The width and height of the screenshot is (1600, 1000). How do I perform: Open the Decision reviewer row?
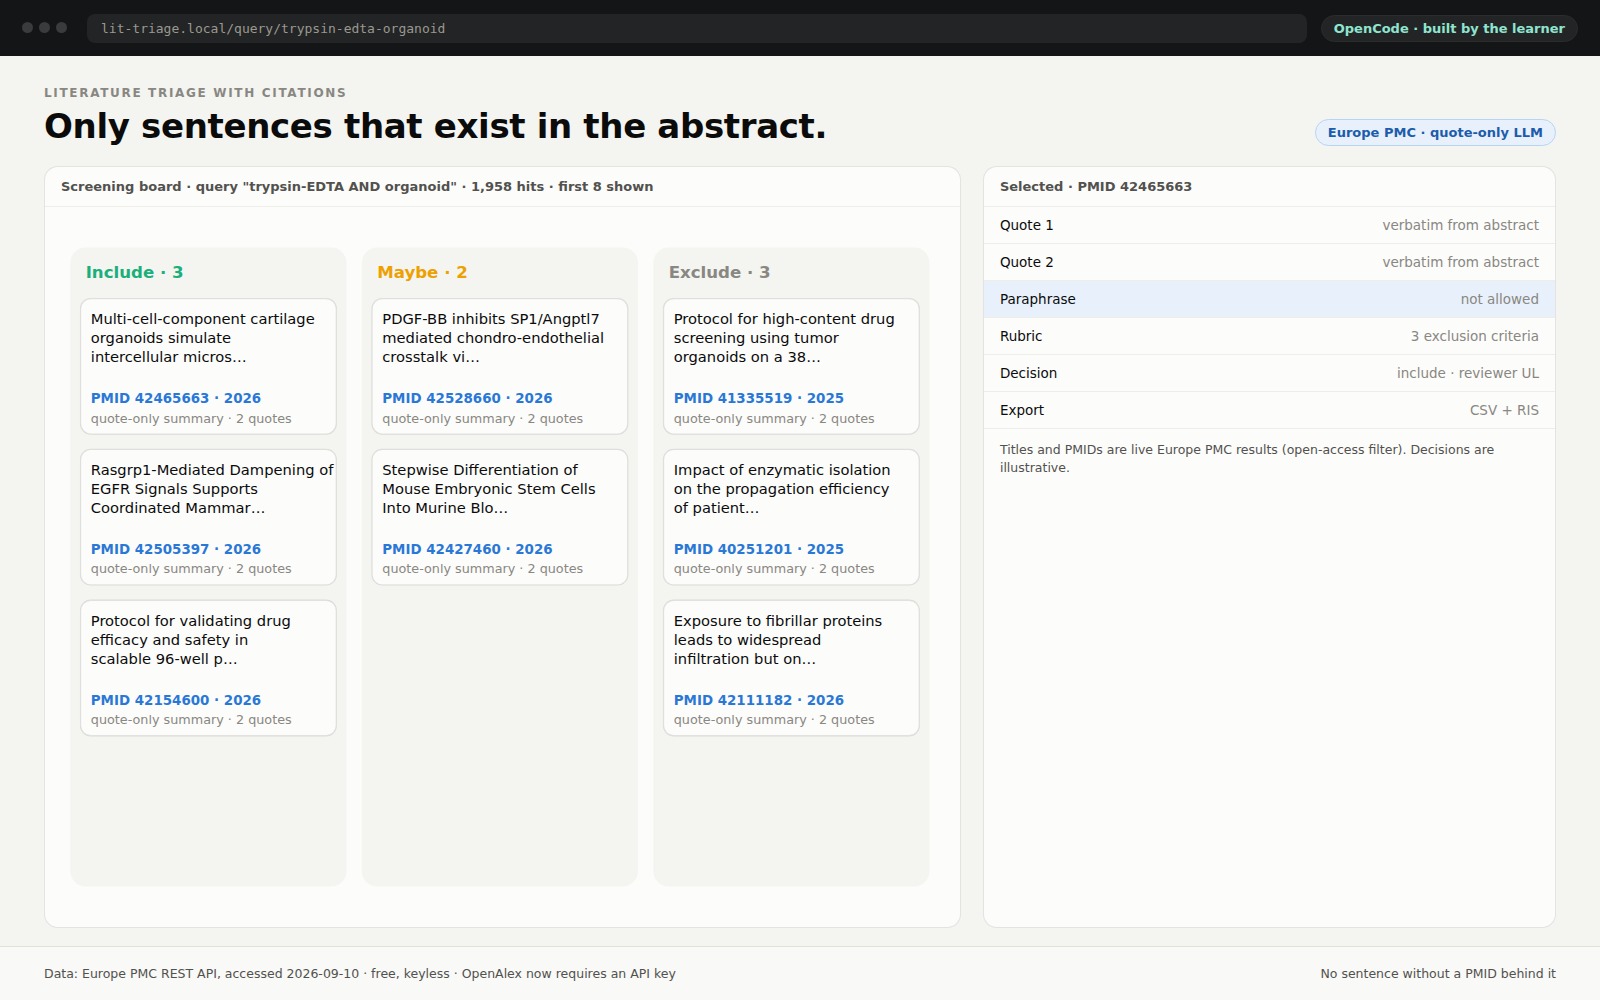pyautogui.click(x=1269, y=373)
